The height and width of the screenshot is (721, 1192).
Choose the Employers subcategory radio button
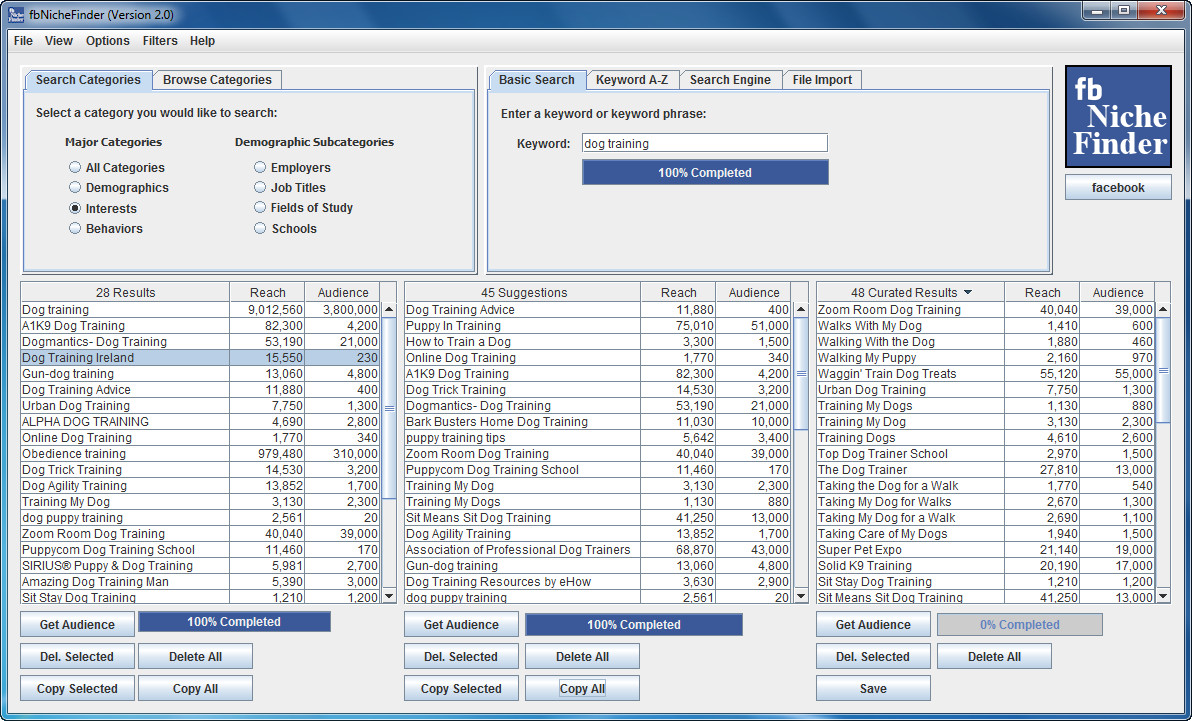pos(260,167)
